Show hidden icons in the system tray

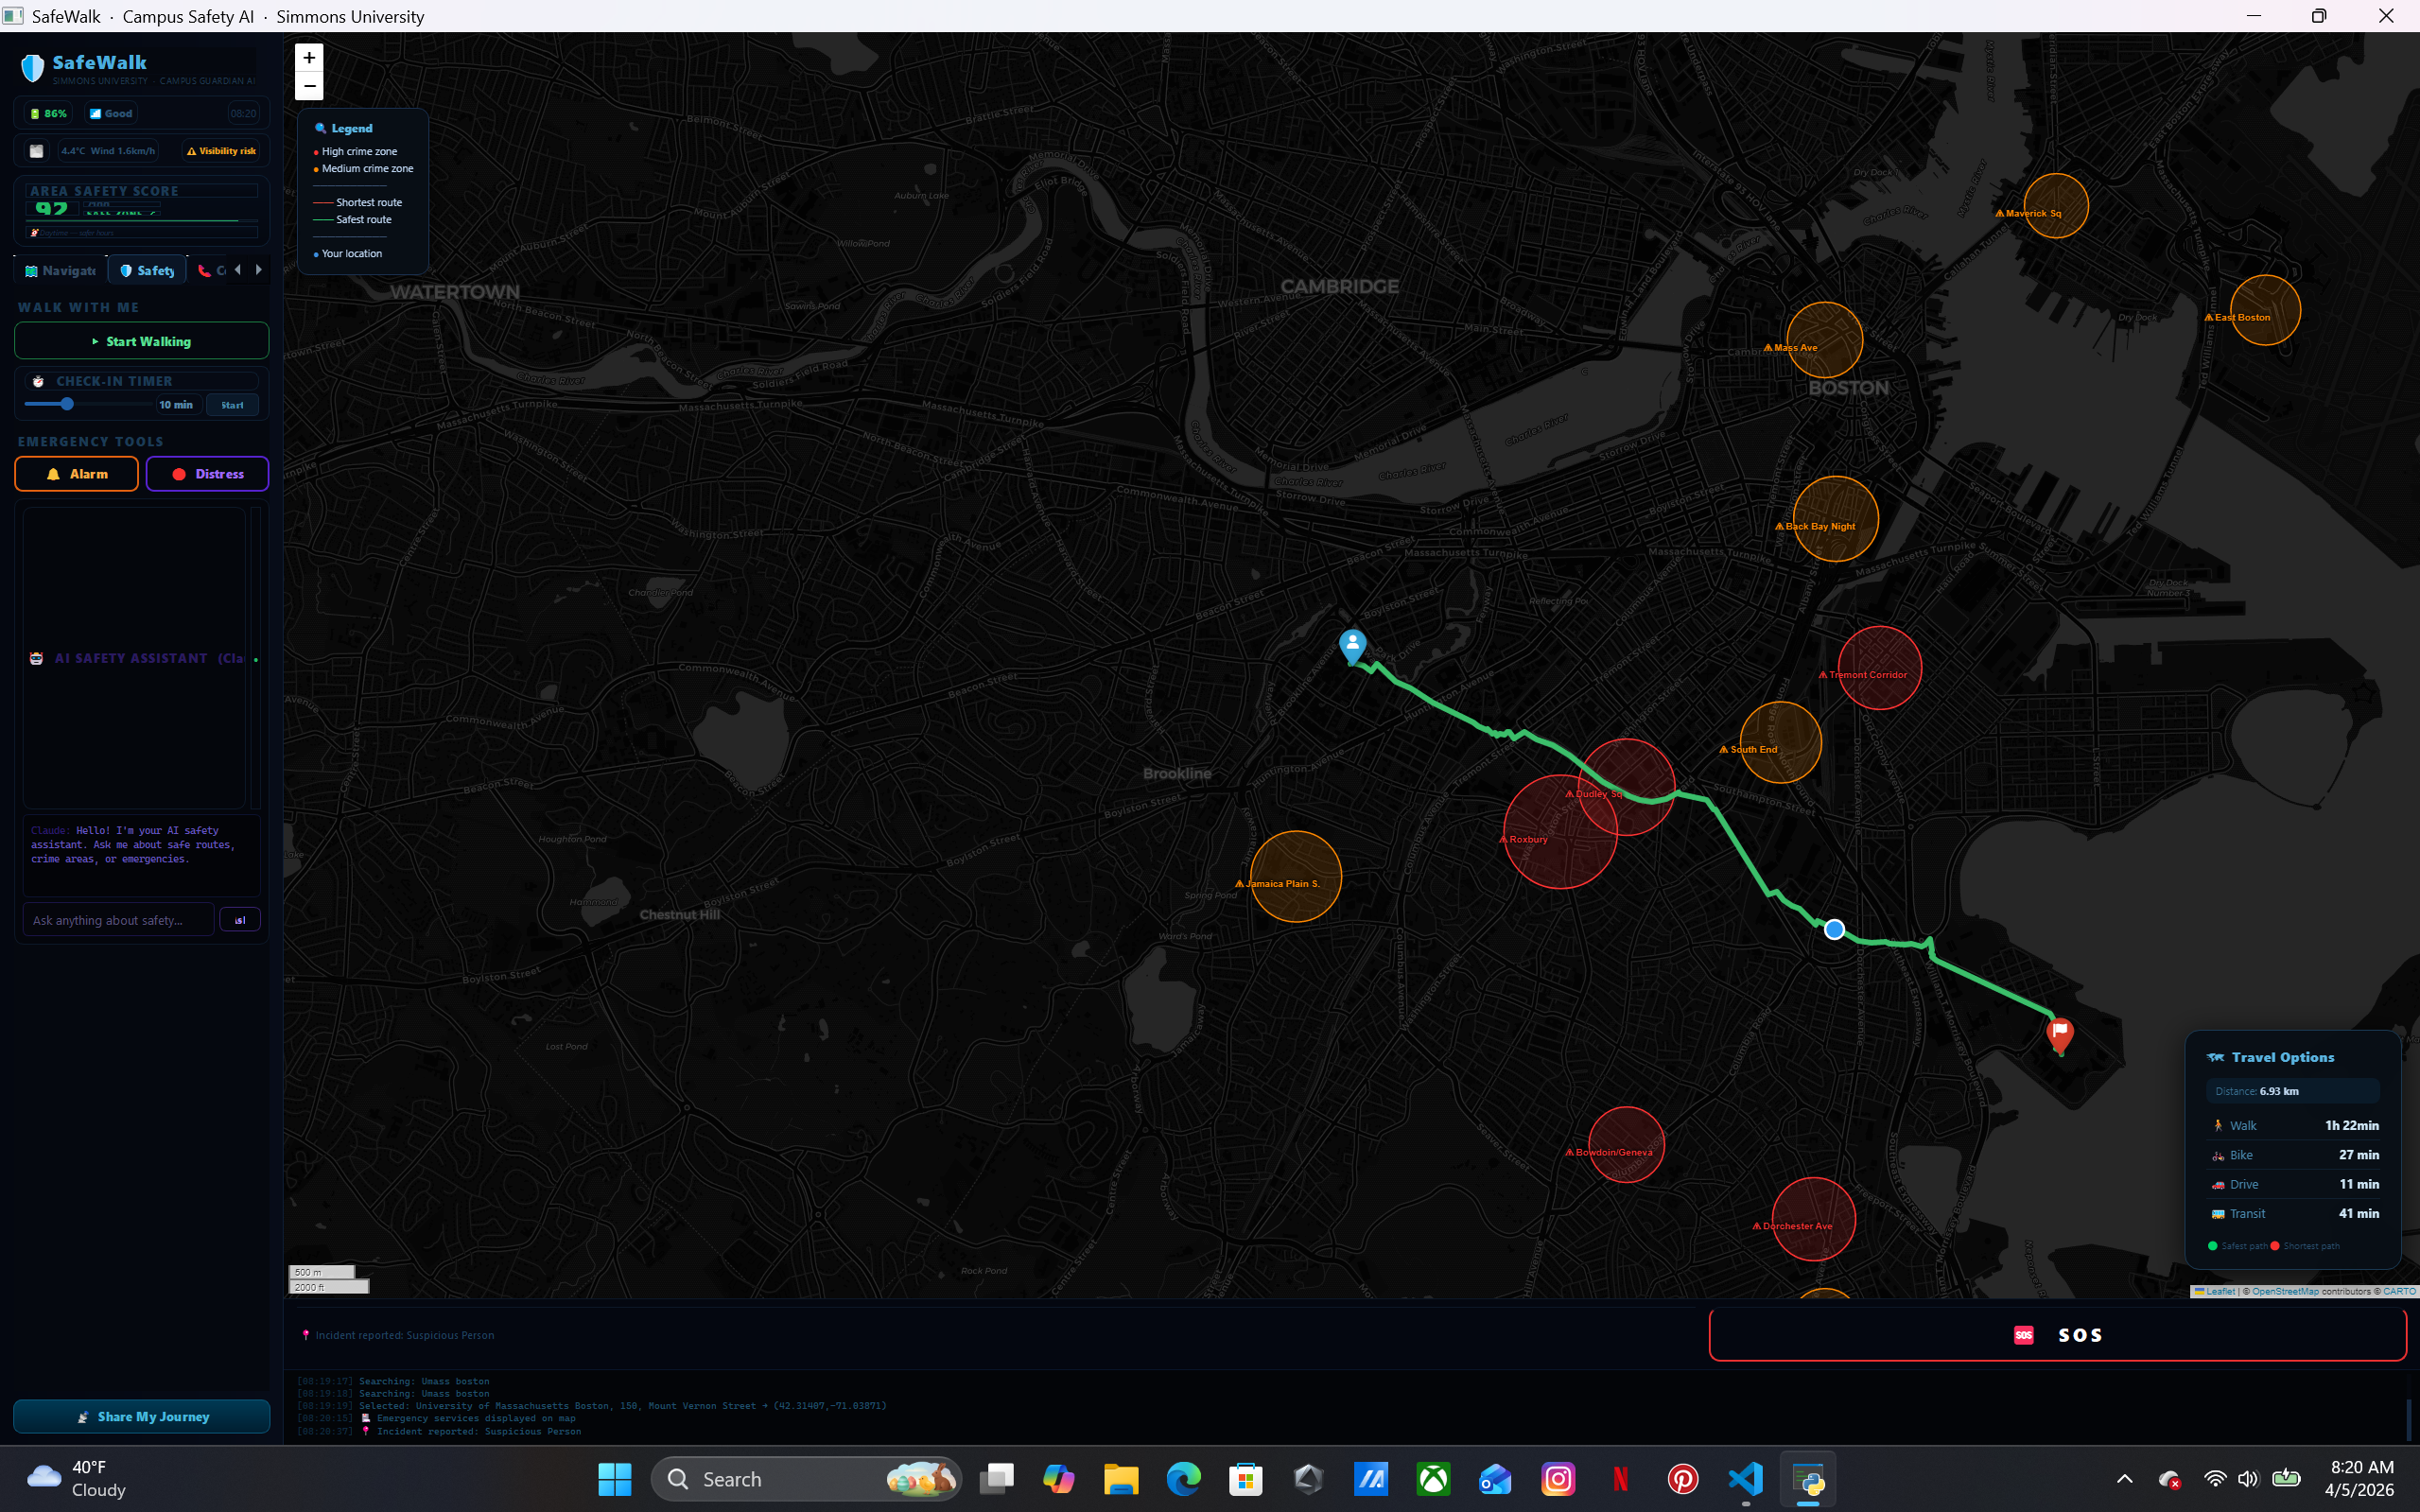click(x=2124, y=1479)
